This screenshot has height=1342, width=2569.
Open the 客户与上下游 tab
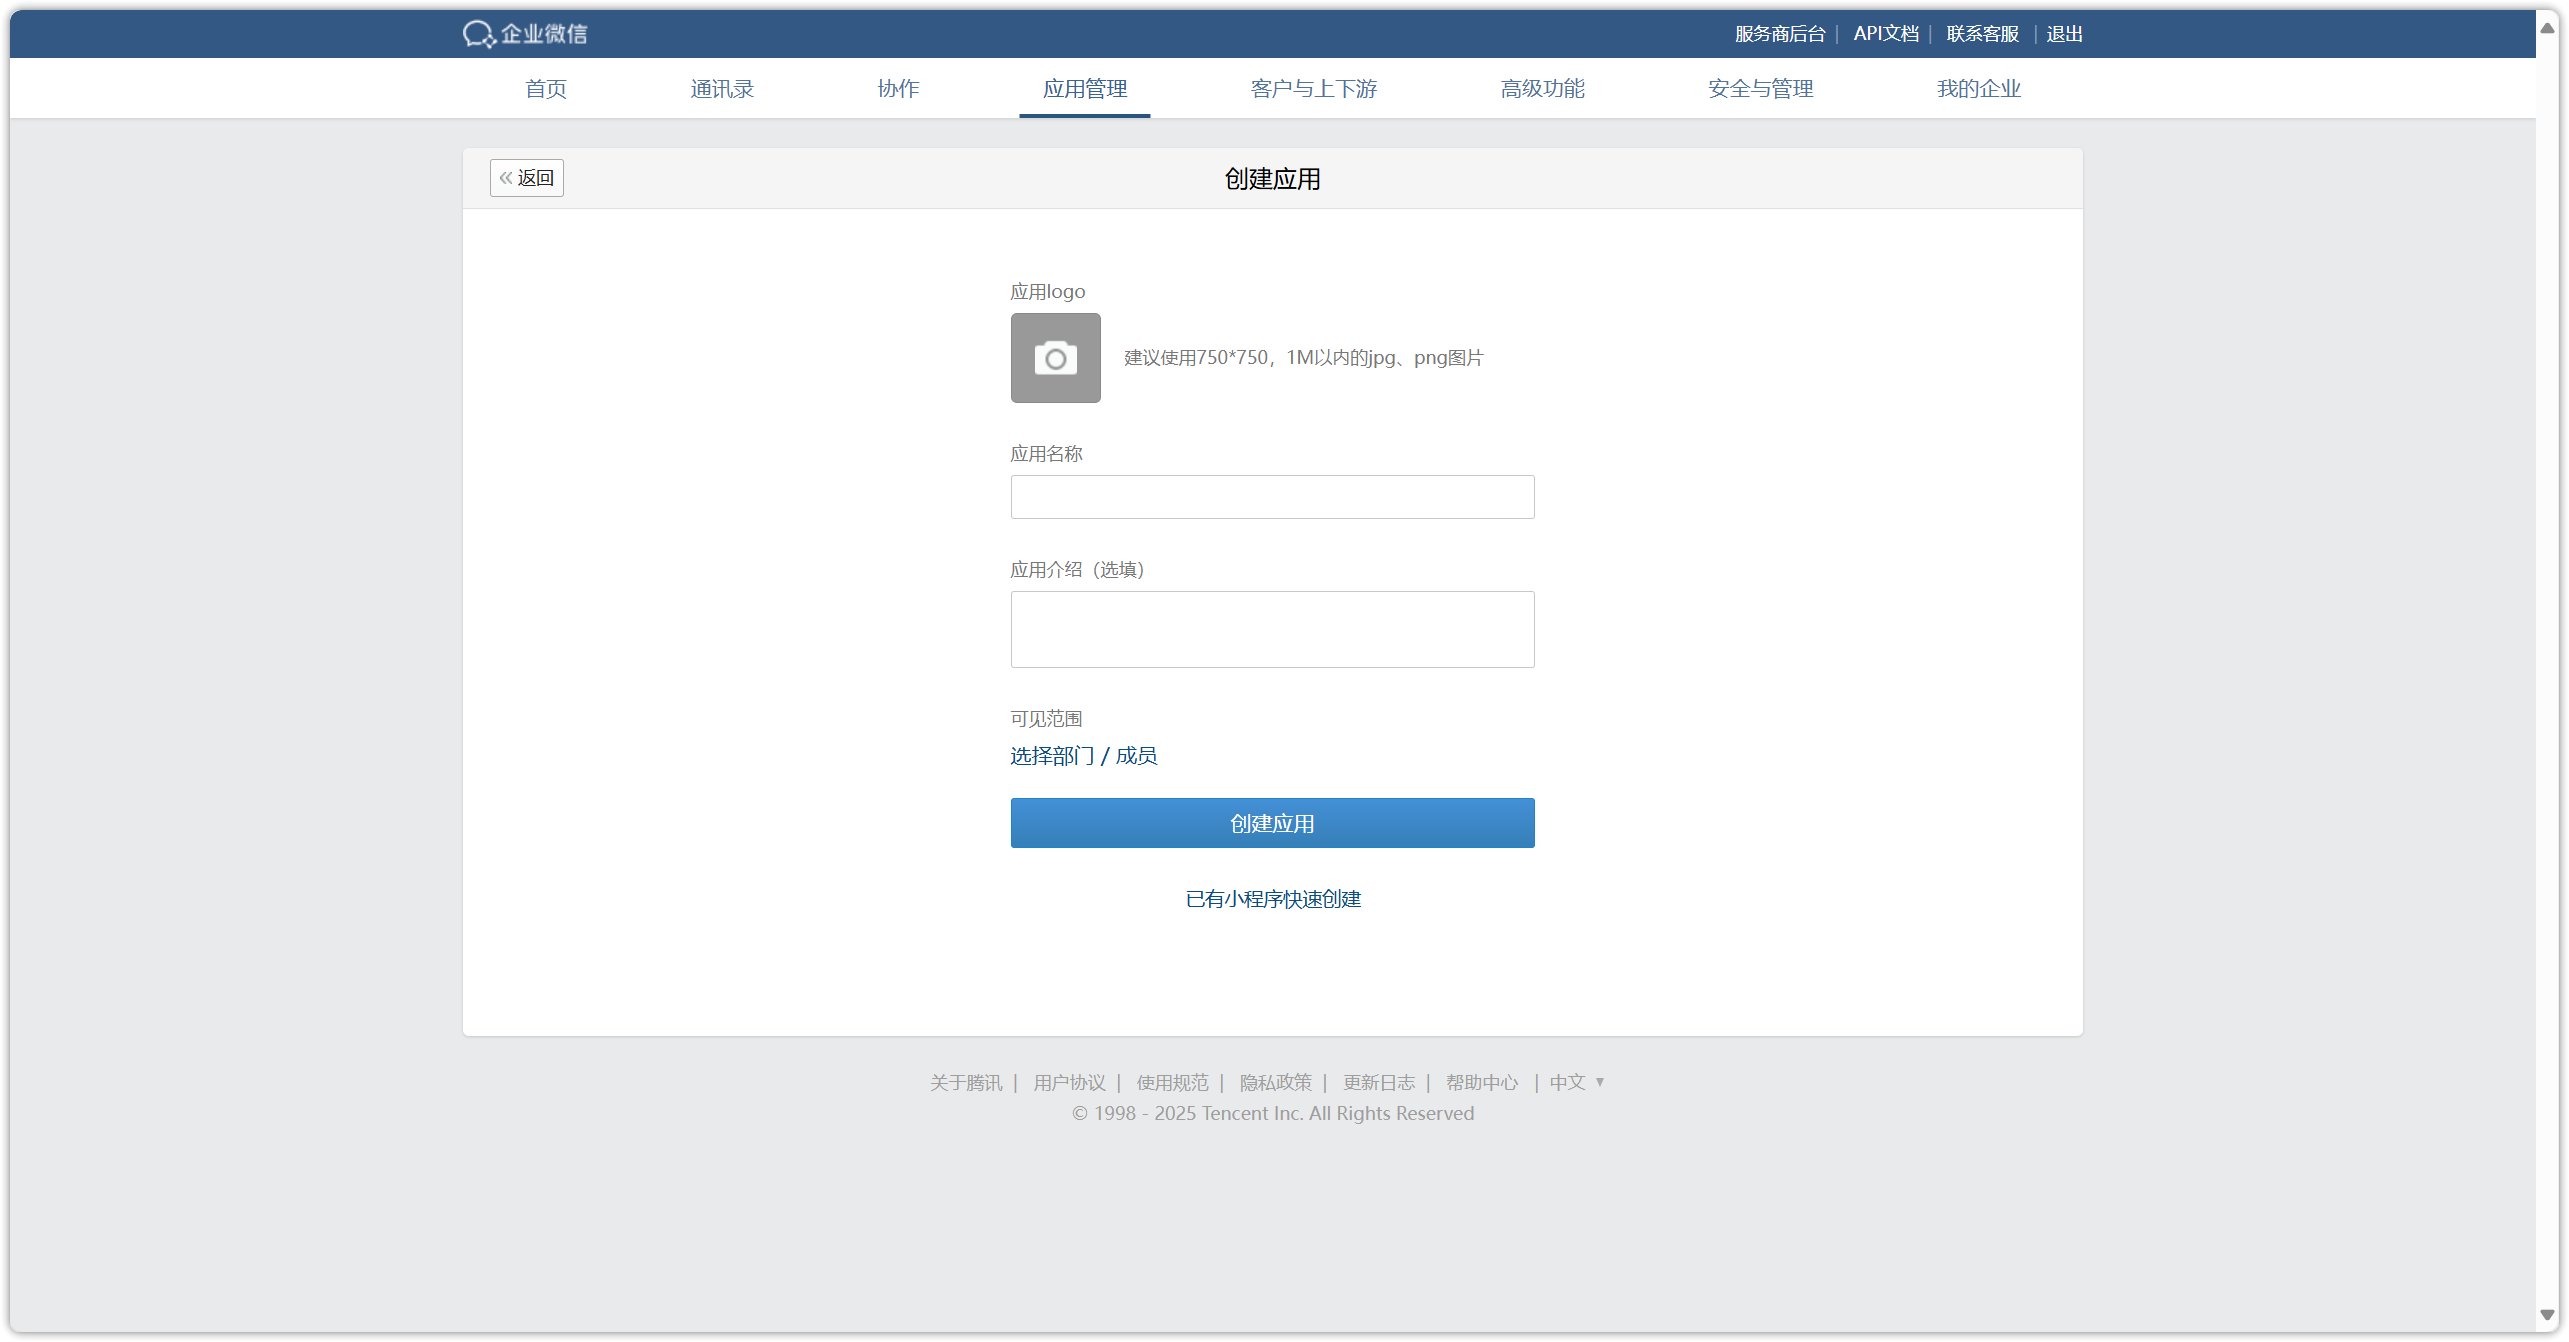click(x=1314, y=89)
